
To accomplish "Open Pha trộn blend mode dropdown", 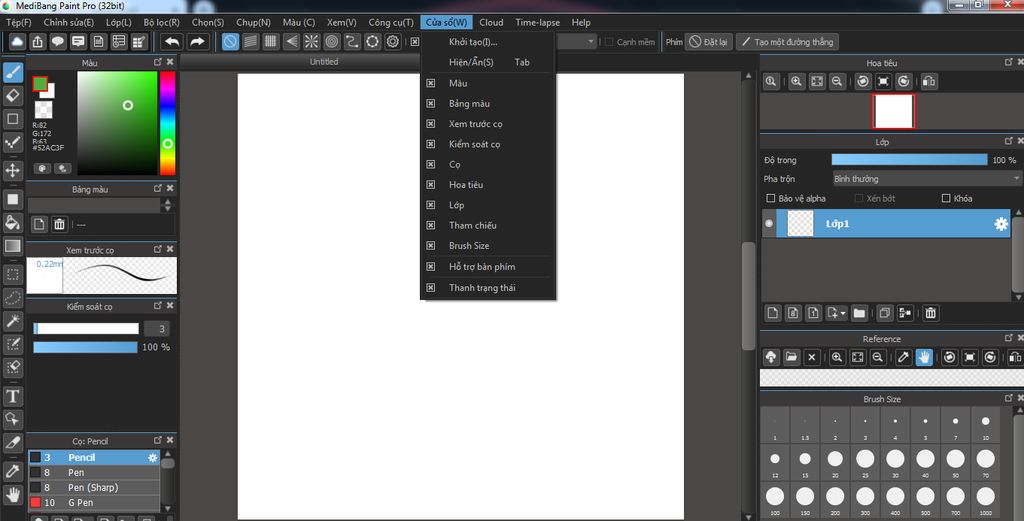I will point(926,178).
